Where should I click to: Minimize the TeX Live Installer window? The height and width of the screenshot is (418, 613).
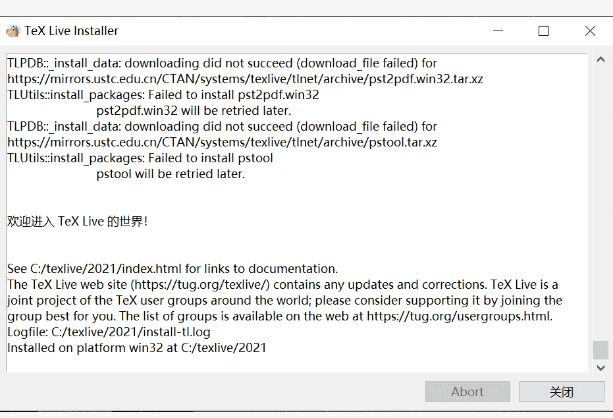click(x=497, y=31)
